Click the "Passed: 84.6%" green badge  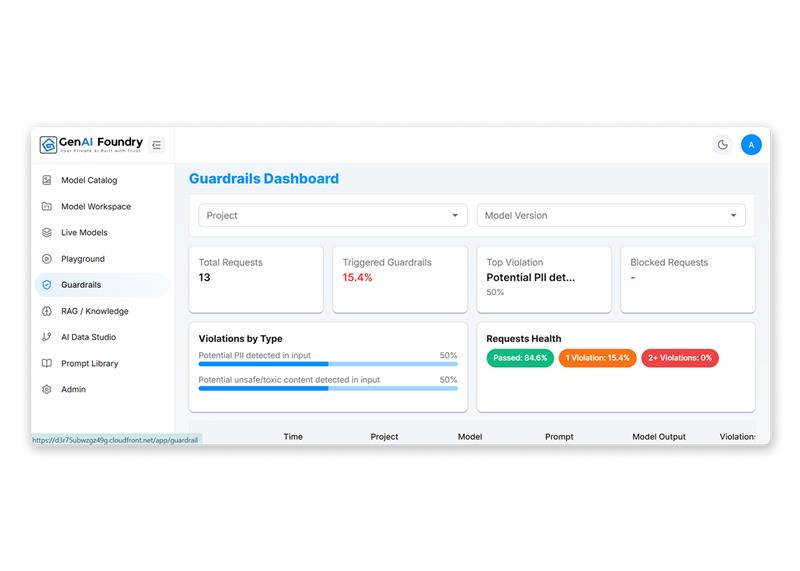pos(520,358)
